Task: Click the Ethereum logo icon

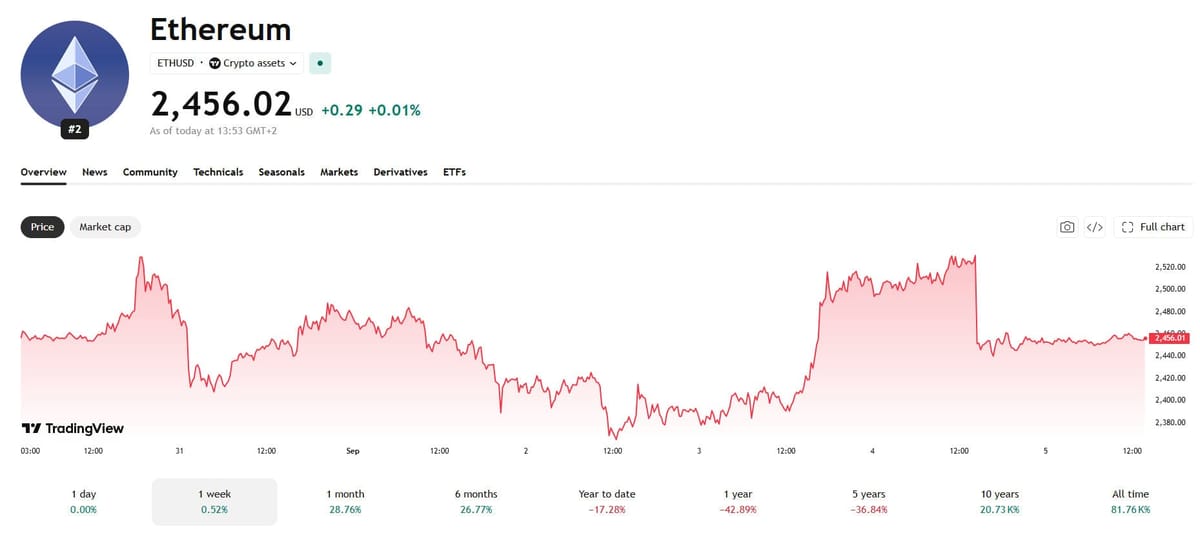Action: [75, 74]
